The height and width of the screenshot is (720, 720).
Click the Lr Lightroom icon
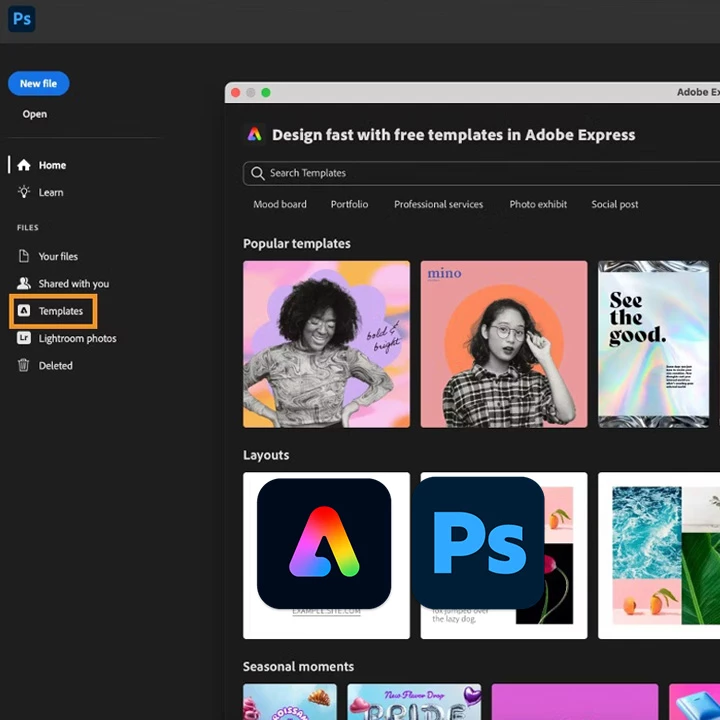[x=24, y=338]
